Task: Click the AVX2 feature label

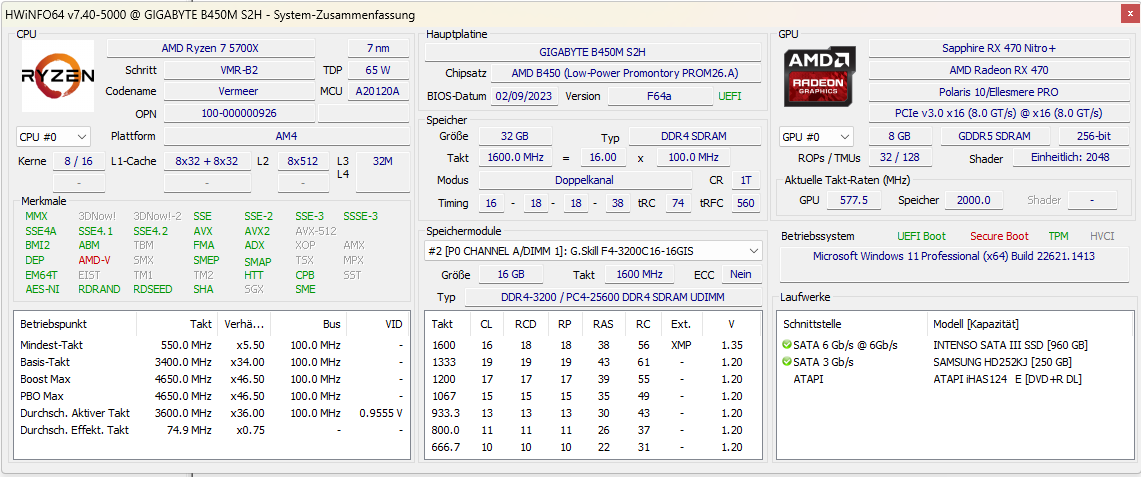Action: click(257, 231)
